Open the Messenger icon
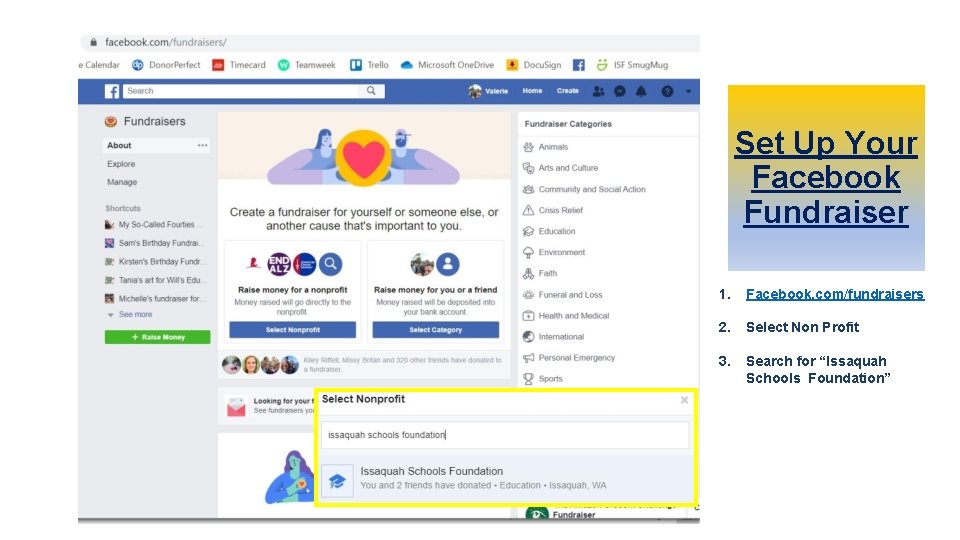This screenshot has height=540, width=960. coord(620,91)
